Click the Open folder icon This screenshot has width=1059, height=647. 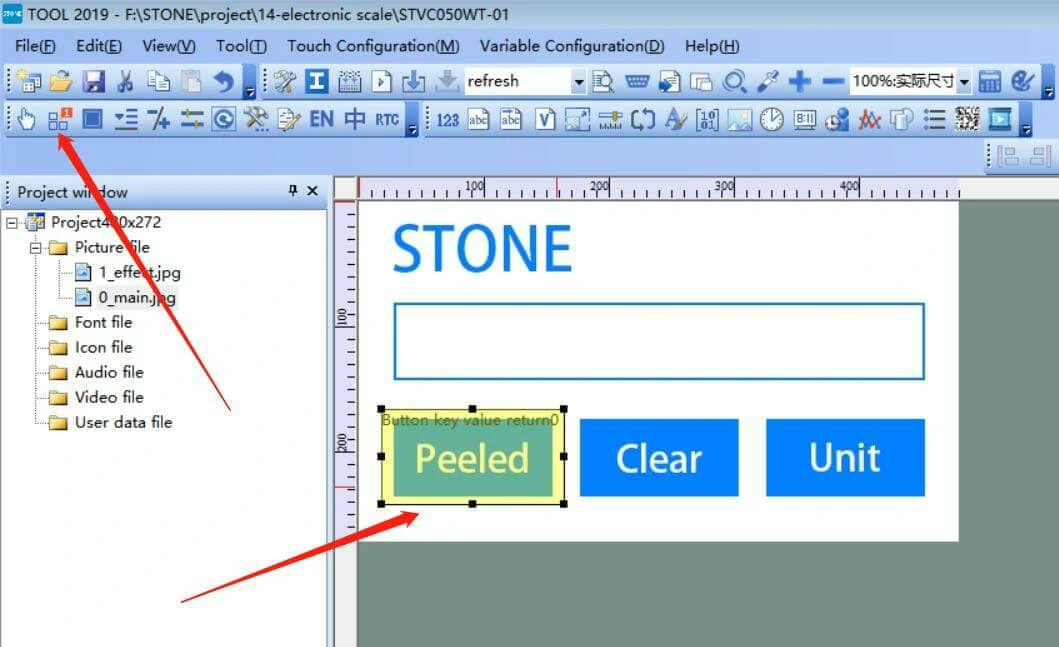(x=61, y=81)
